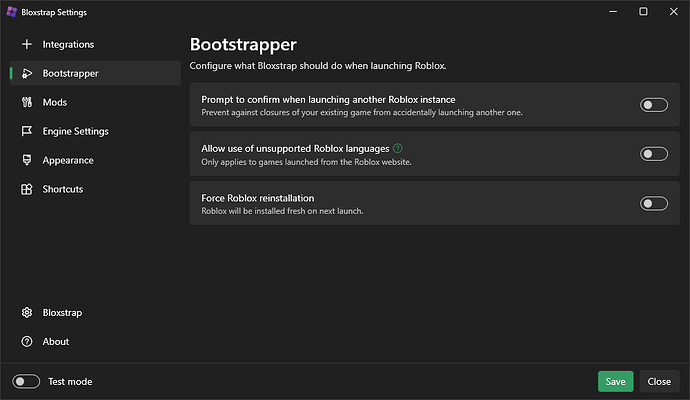Click the Integrations plus icon in the sidebar
The width and height of the screenshot is (690, 400).
(27, 44)
